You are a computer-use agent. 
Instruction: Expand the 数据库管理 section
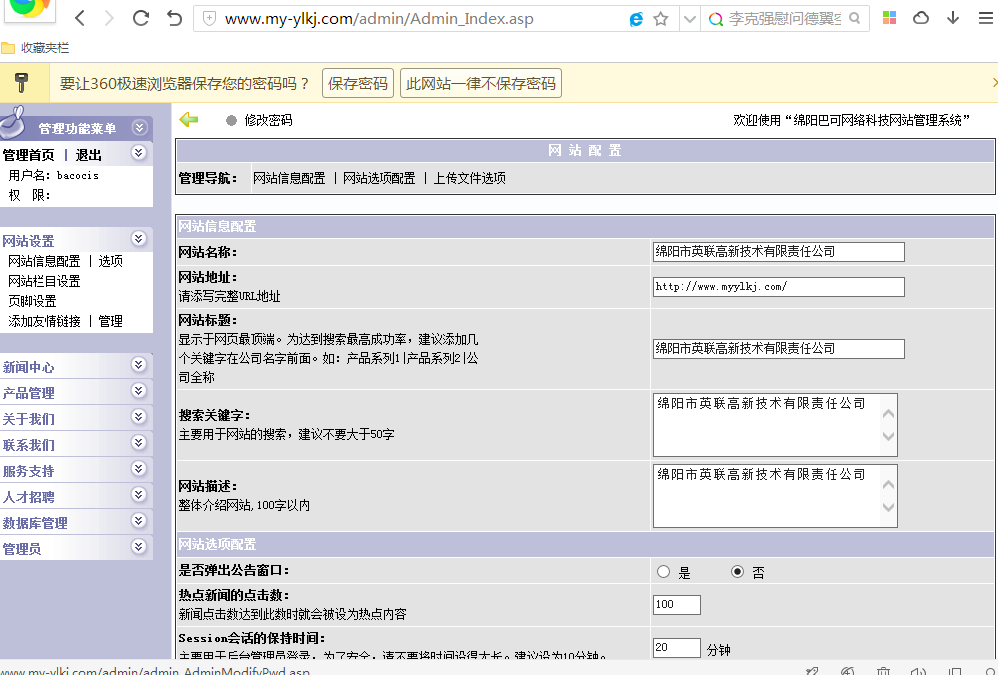138,521
